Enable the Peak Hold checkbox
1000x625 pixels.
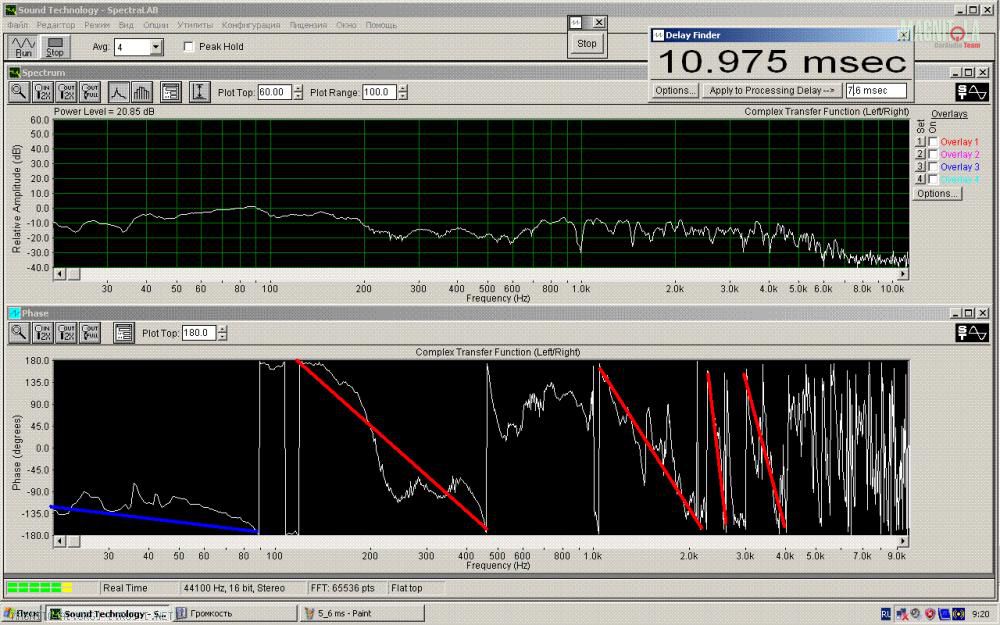(x=189, y=47)
